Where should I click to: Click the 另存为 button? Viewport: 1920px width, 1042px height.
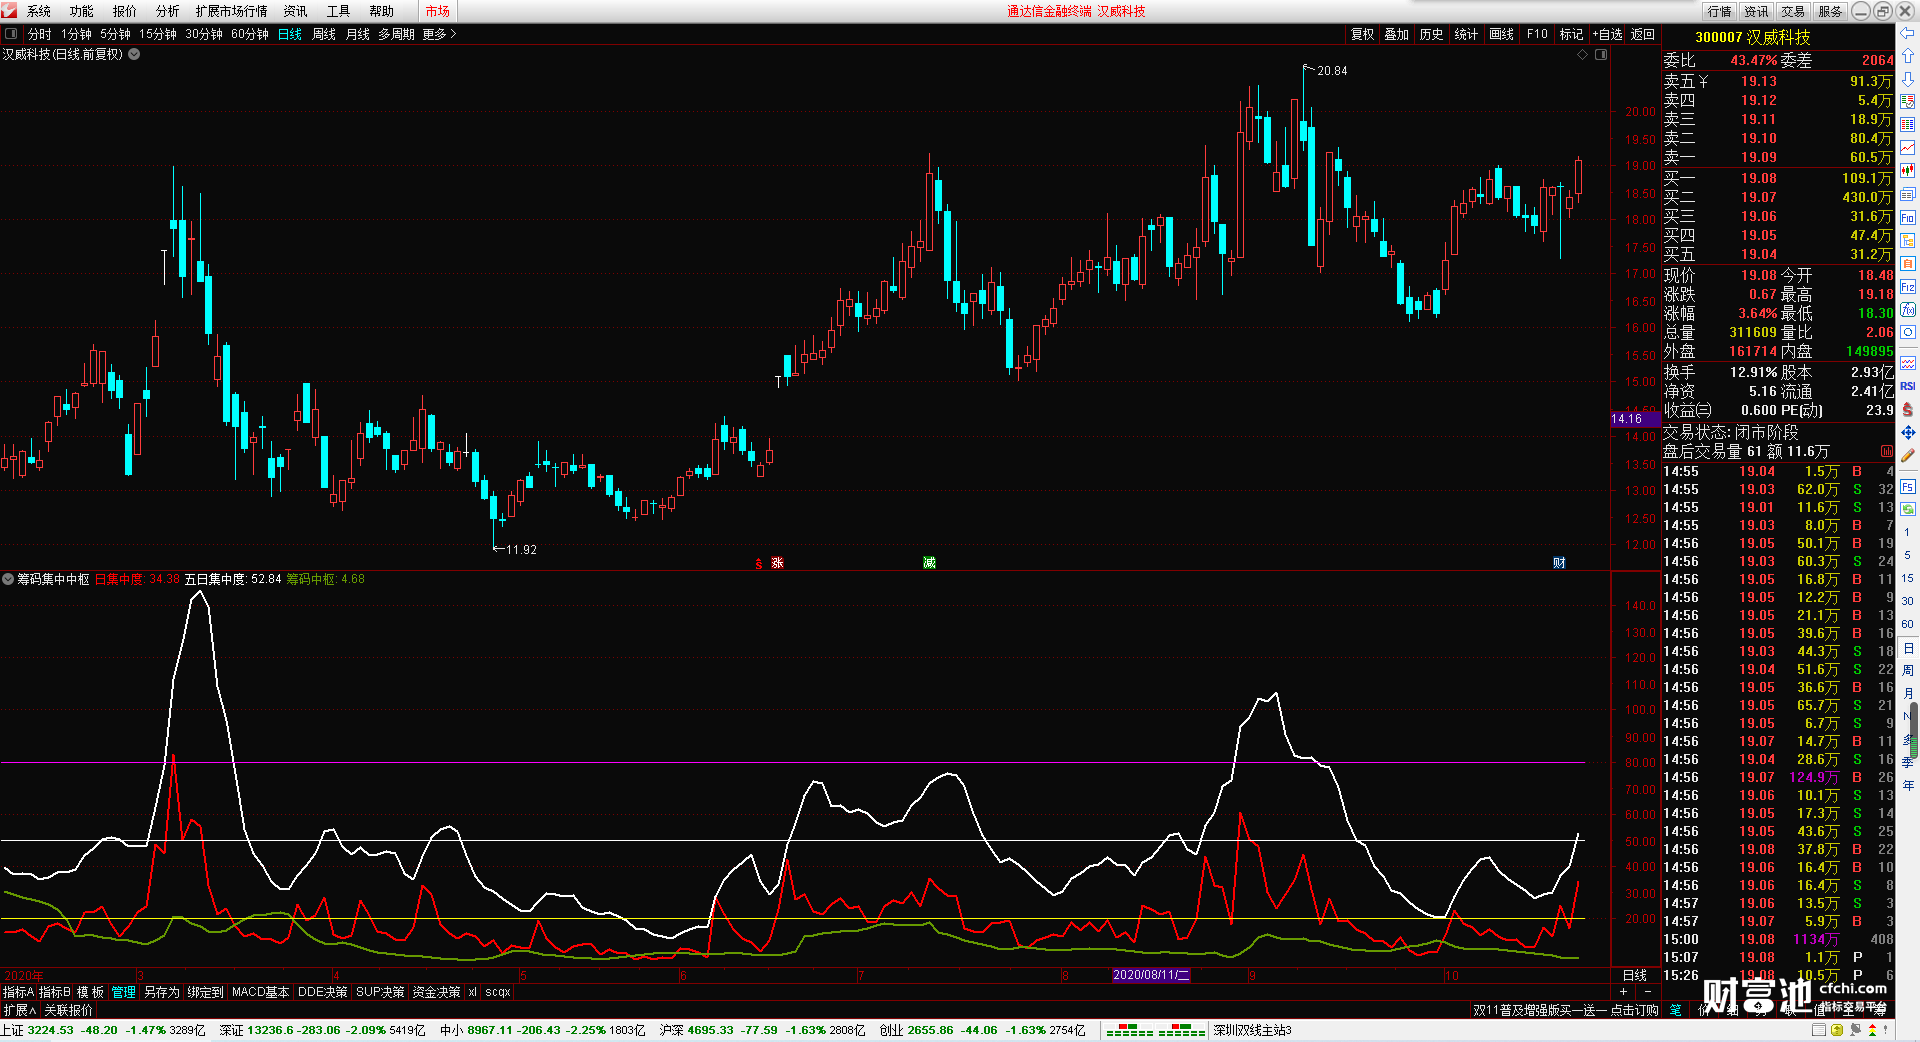pos(162,992)
